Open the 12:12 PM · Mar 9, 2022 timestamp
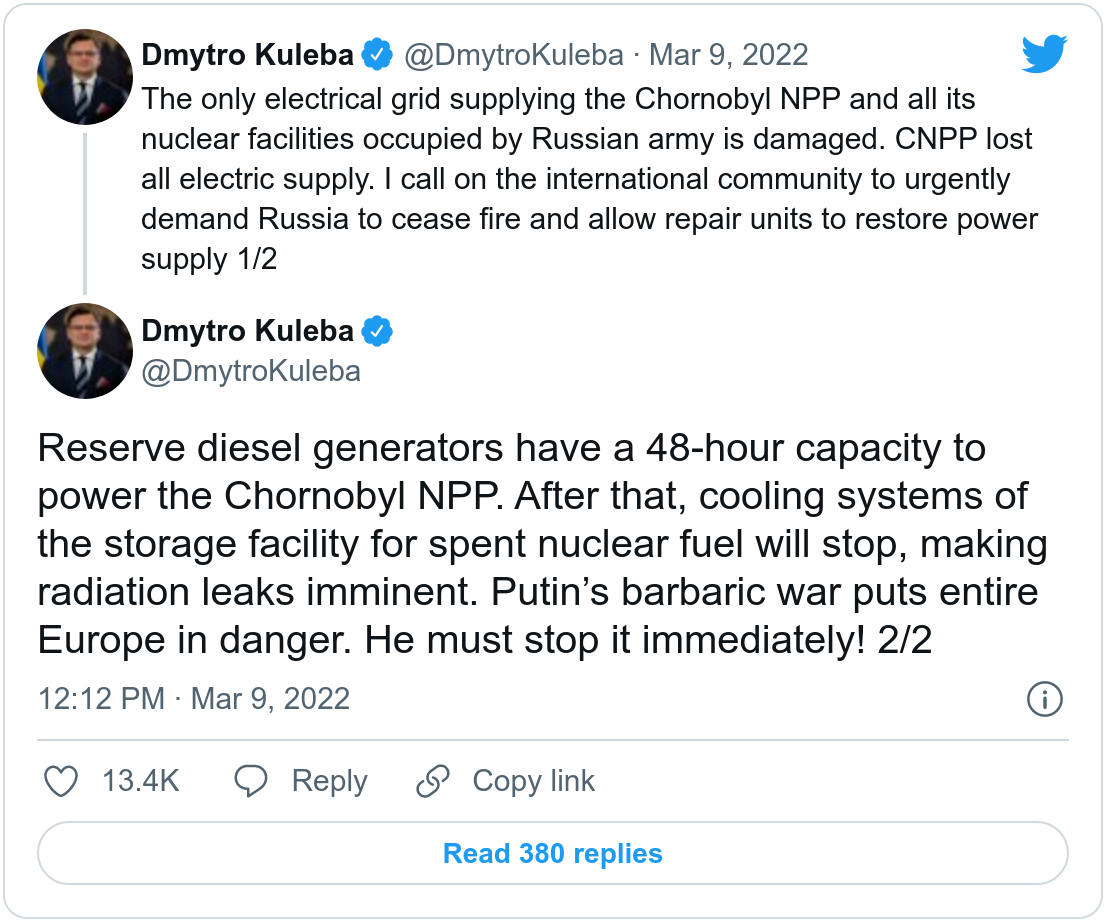This screenshot has width=1108, height=923. tap(194, 698)
